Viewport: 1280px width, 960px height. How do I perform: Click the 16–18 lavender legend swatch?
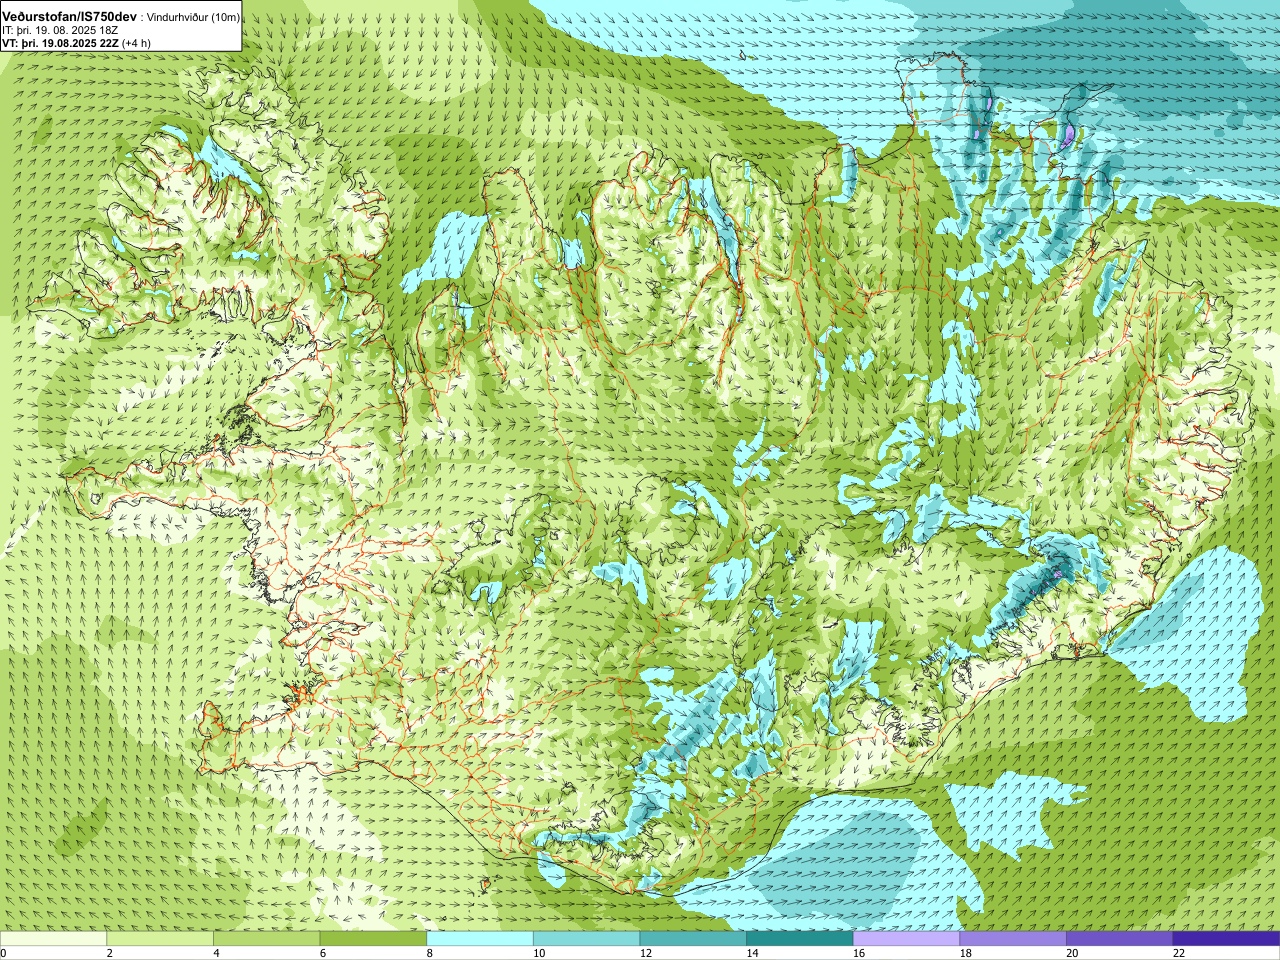pos(906,939)
